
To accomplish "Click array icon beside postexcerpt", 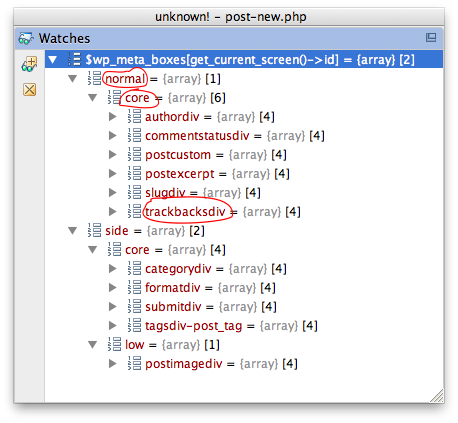I will (x=134, y=173).
